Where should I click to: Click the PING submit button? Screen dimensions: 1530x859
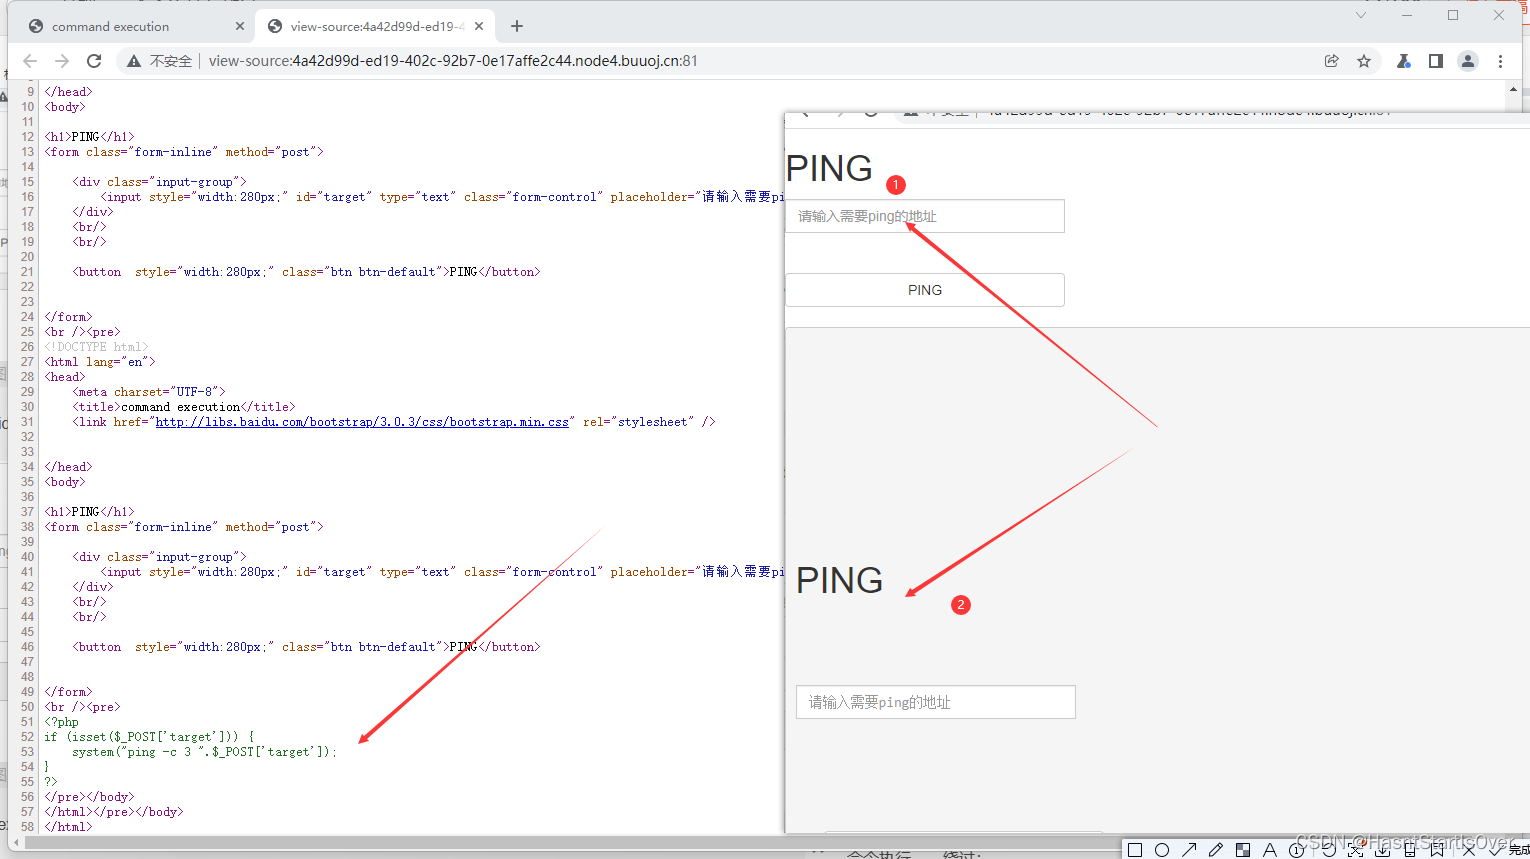click(x=925, y=290)
